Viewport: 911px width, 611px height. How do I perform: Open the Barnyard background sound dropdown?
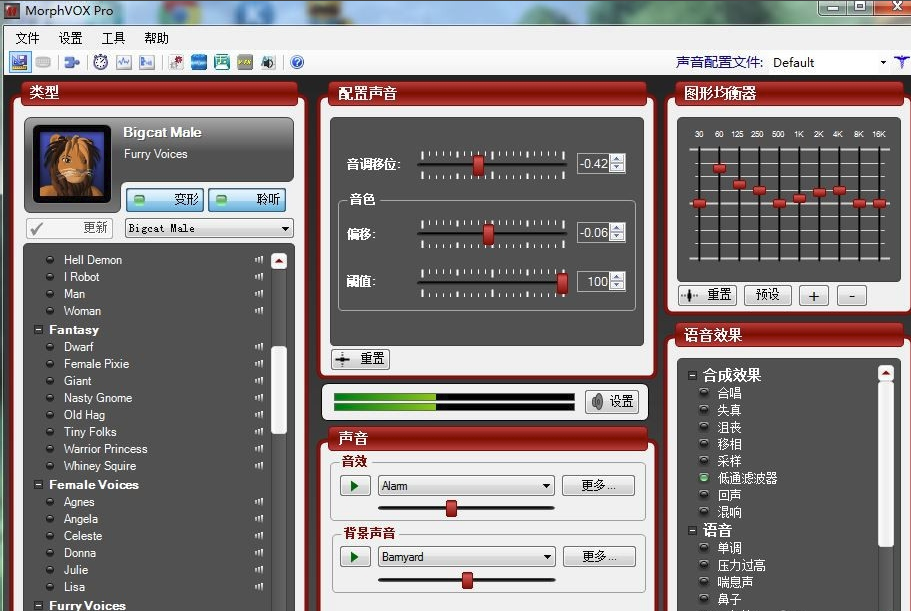click(x=546, y=555)
